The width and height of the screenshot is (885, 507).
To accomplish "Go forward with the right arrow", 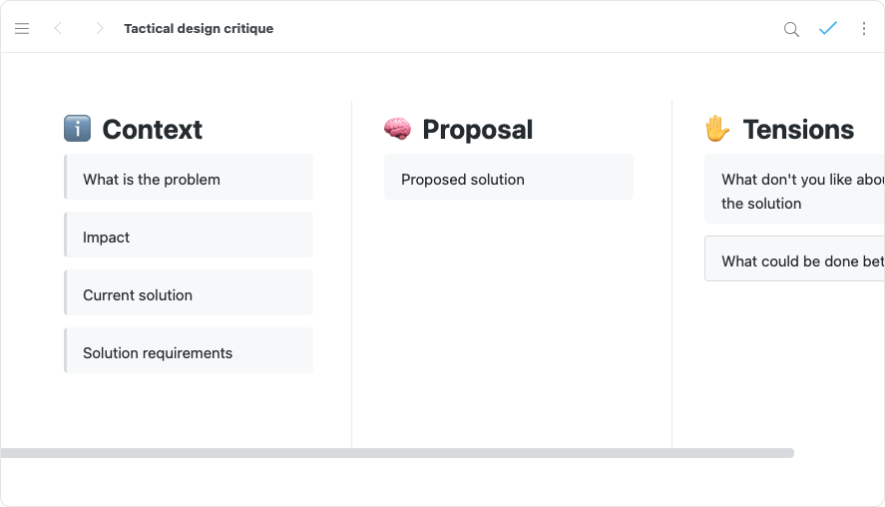I will coord(99,29).
